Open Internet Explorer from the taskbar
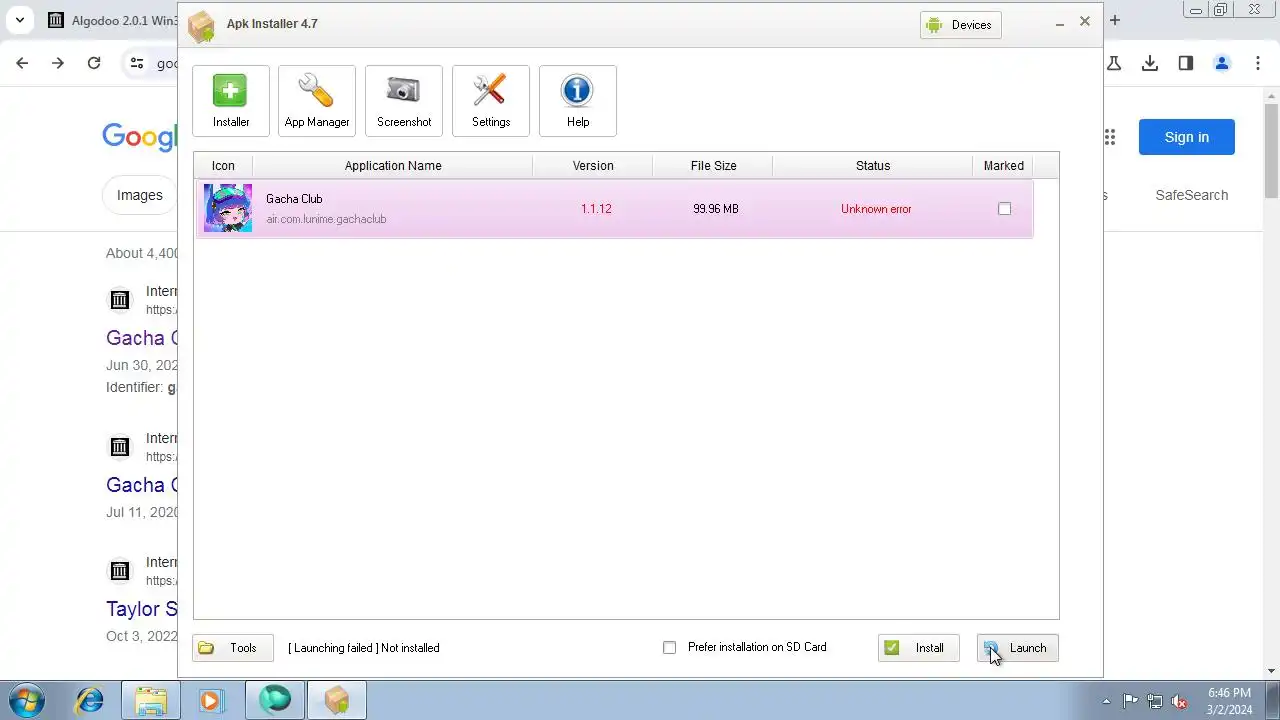This screenshot has height=720, width=1280. point(90,700)
